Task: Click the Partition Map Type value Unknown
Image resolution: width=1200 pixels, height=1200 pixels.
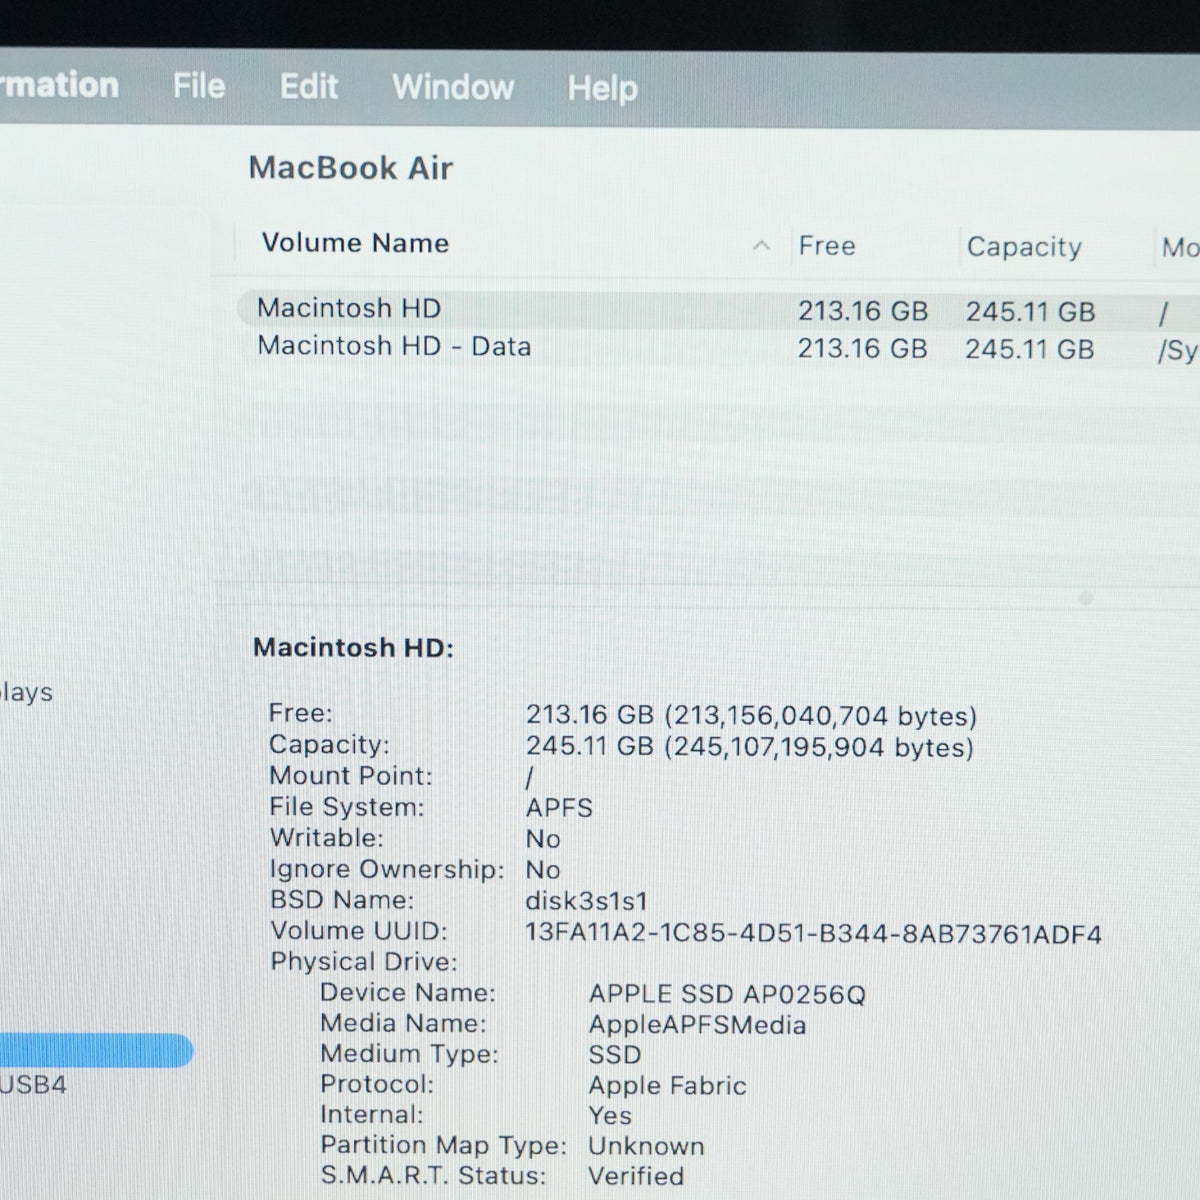Action: point(646,1146)
